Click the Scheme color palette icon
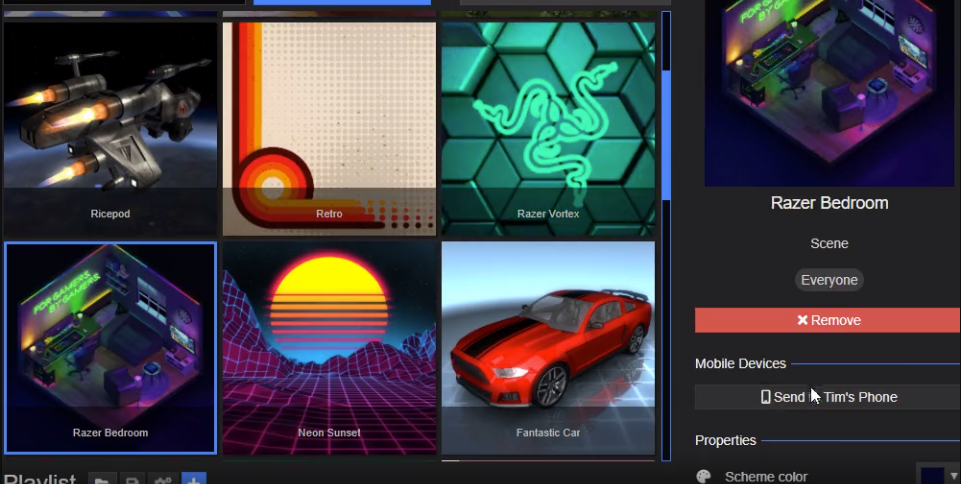Screen dimensions: 961x484 [704, 477]
